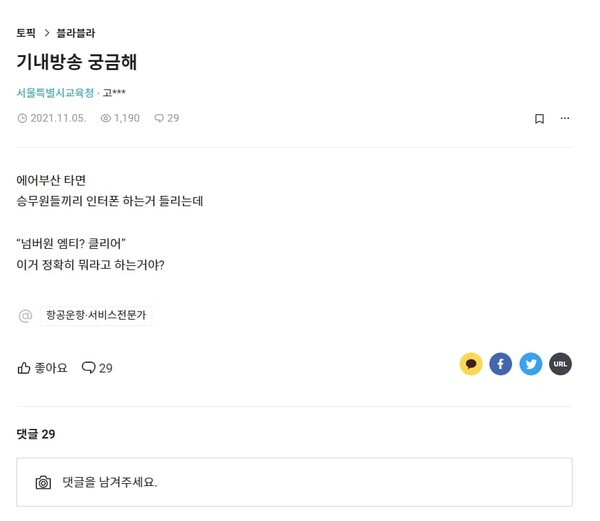
Task: Click the camera icon in comment box
Action: (x=43, y=482)
